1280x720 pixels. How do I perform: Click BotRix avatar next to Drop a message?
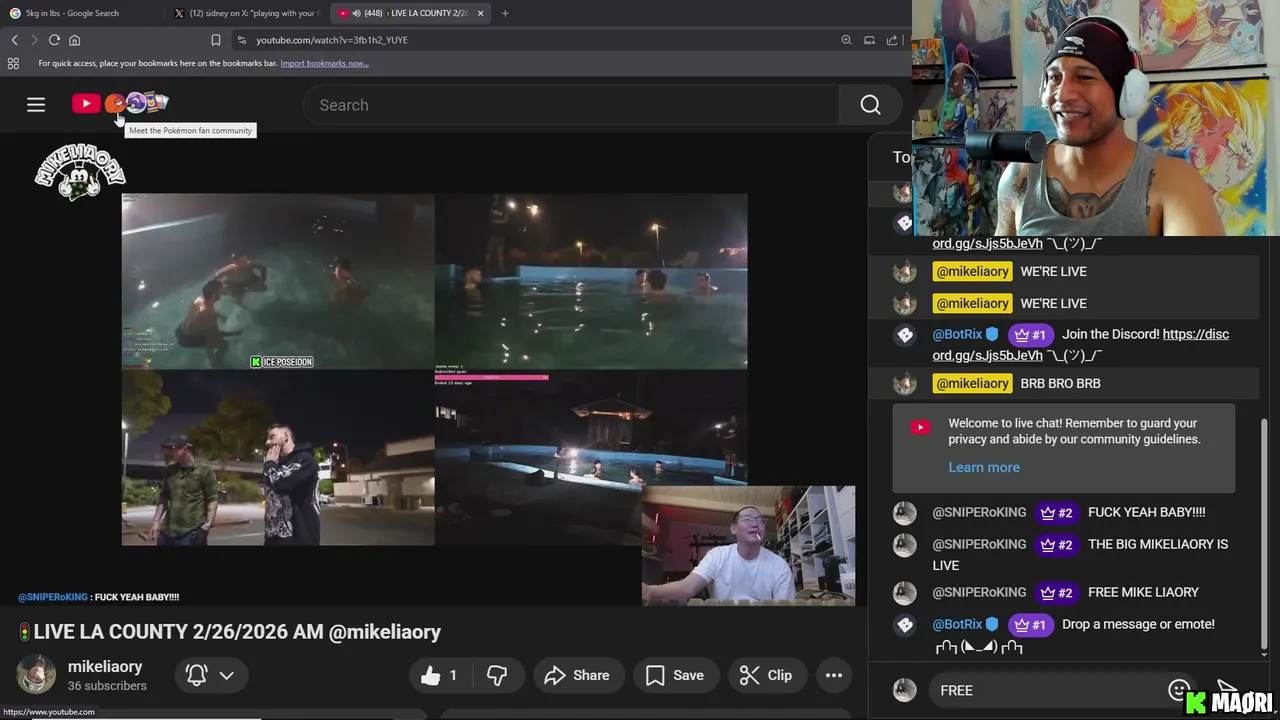point(904,625)
